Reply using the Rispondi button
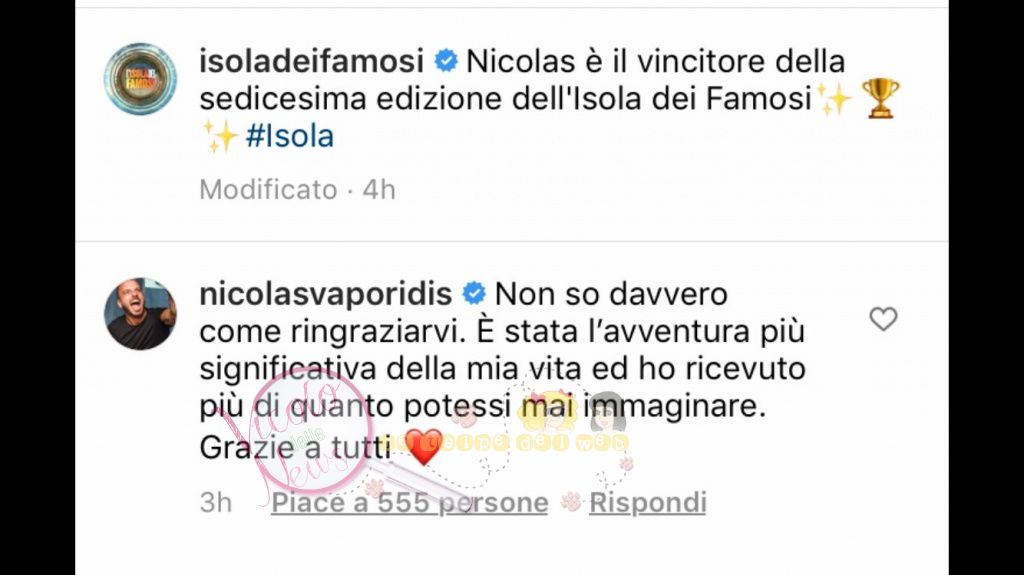Image resolution: width=1024 pixels, height=575 pixels. click(x=648, y=502)
